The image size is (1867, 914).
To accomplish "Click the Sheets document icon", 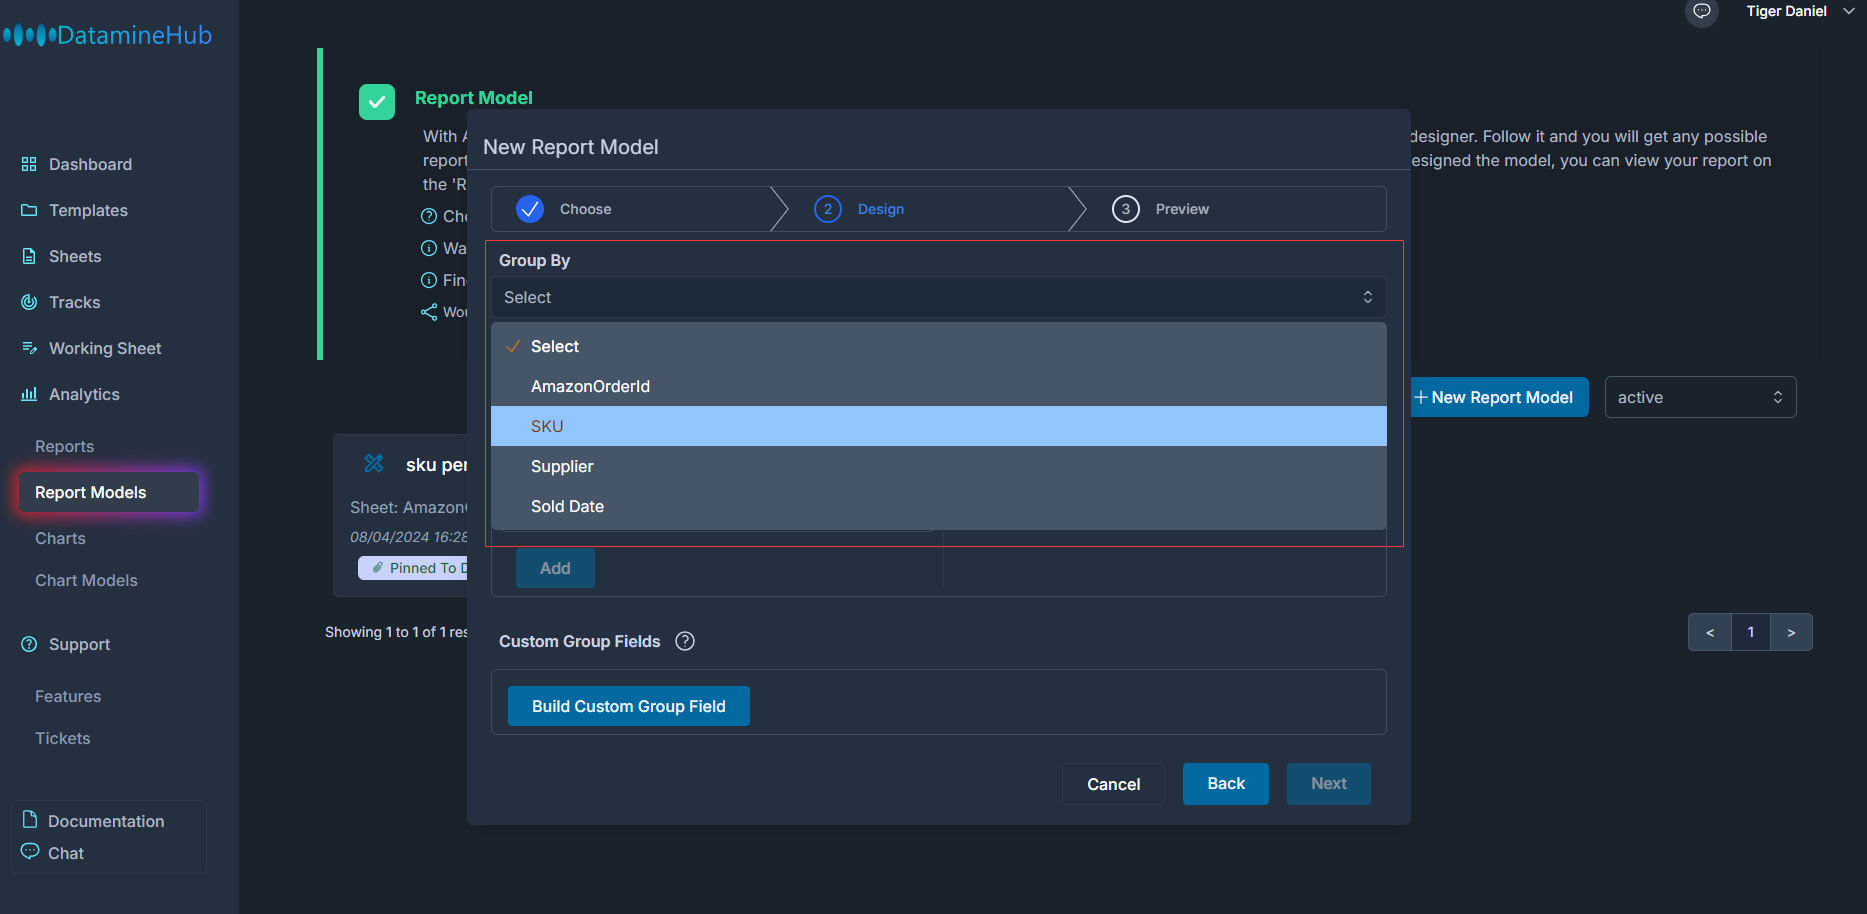I will (x=29, y=256).
